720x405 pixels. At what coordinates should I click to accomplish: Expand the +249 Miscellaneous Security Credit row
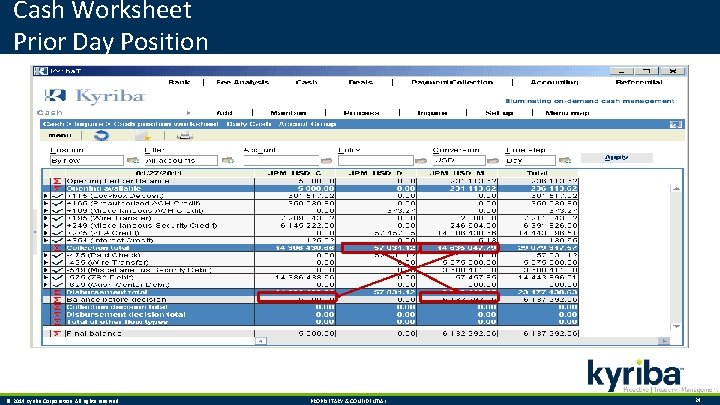tap(46, 225)
